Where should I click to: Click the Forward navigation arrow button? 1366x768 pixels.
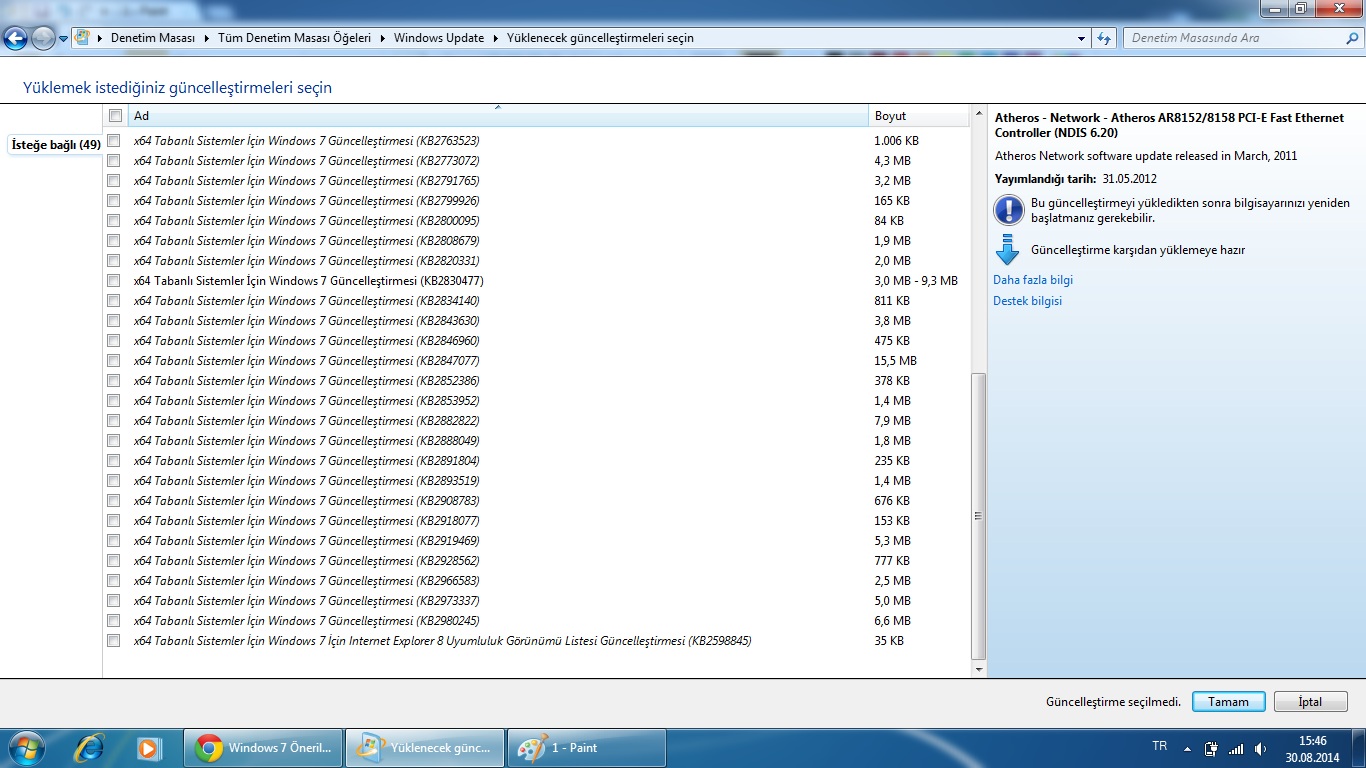[43, 39]
